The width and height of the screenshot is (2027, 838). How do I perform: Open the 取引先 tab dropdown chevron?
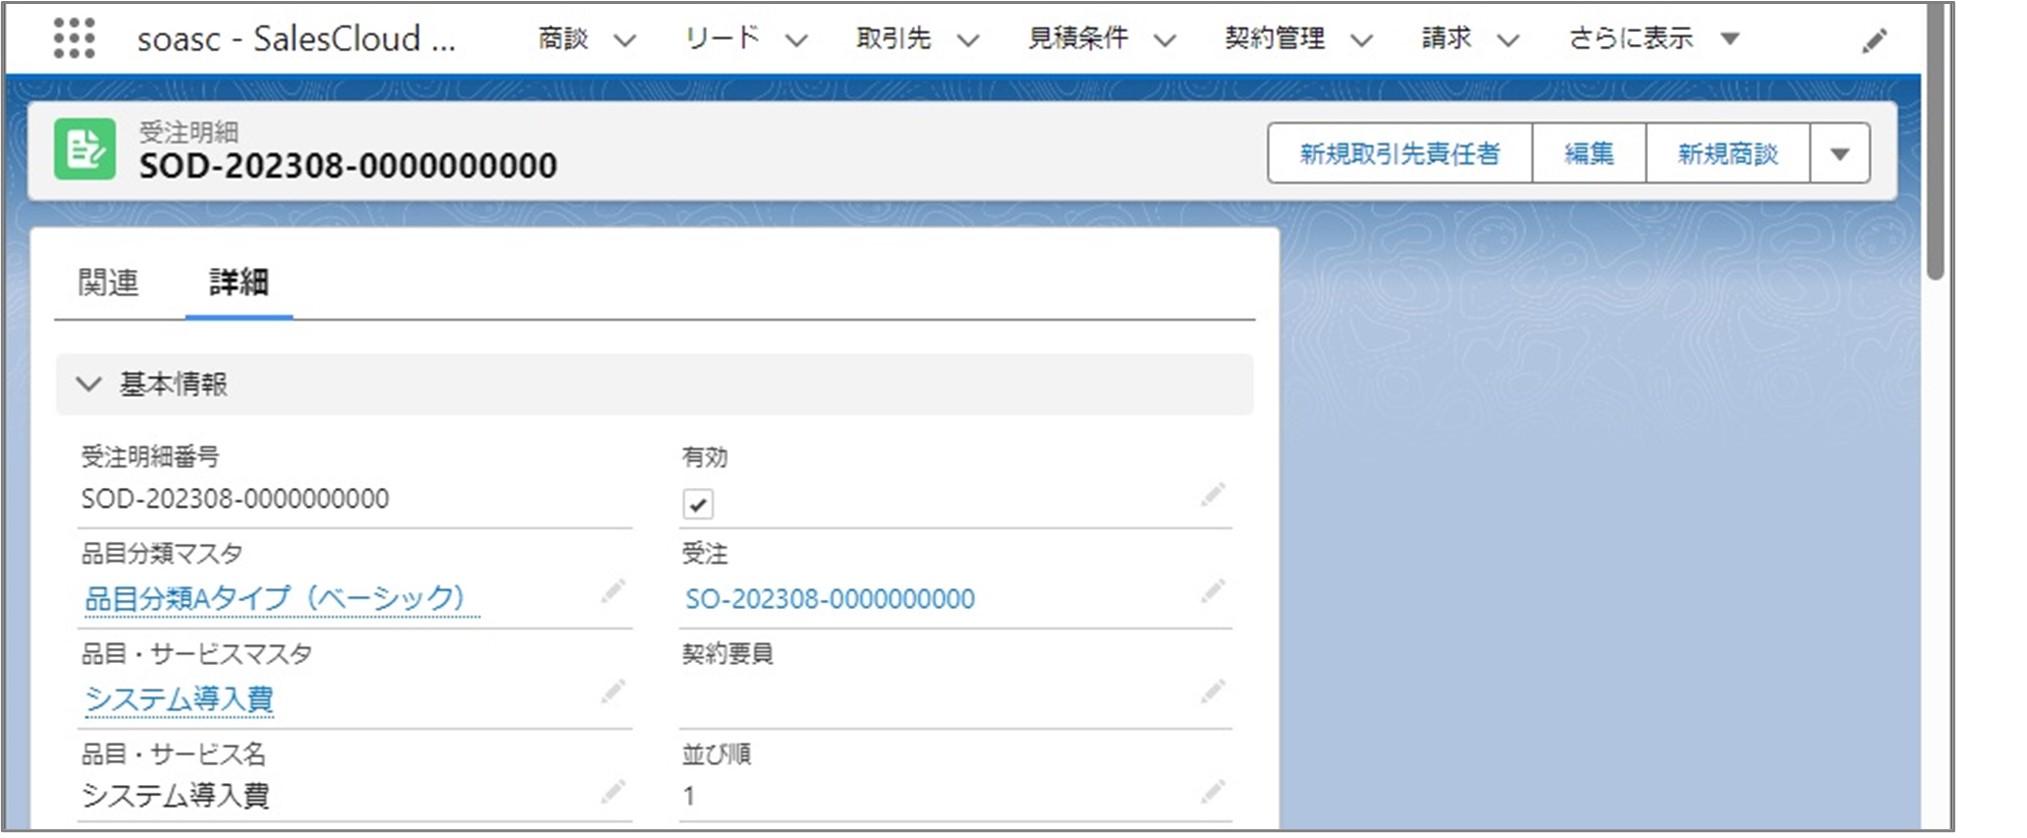point(967,41)
